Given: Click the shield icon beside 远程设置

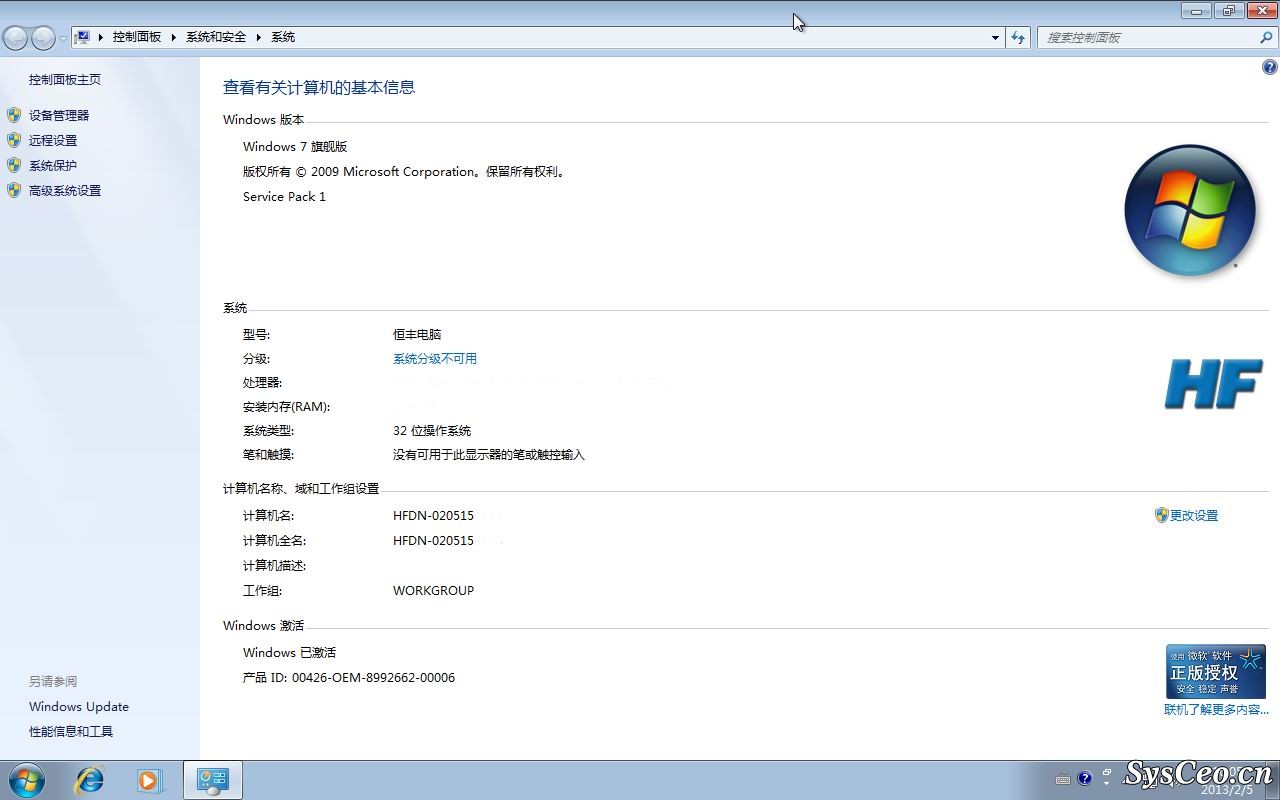Looking at the screenshot, I should coord(14,140).
